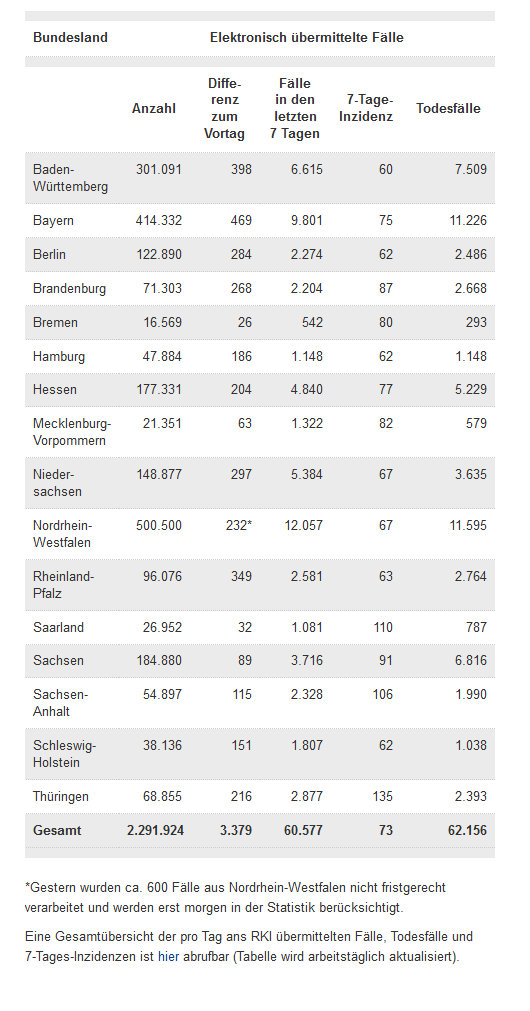Select the Hamburg row label
Viewport: 530px width, 1011px height.
click(59, 356)
